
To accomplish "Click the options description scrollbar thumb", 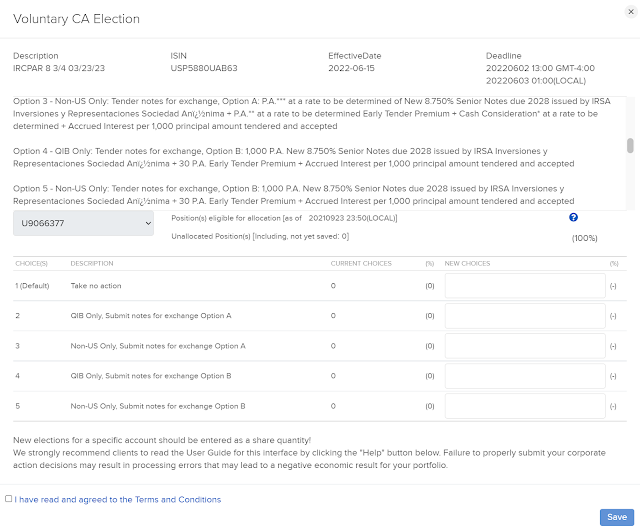I will pos(630,146).
